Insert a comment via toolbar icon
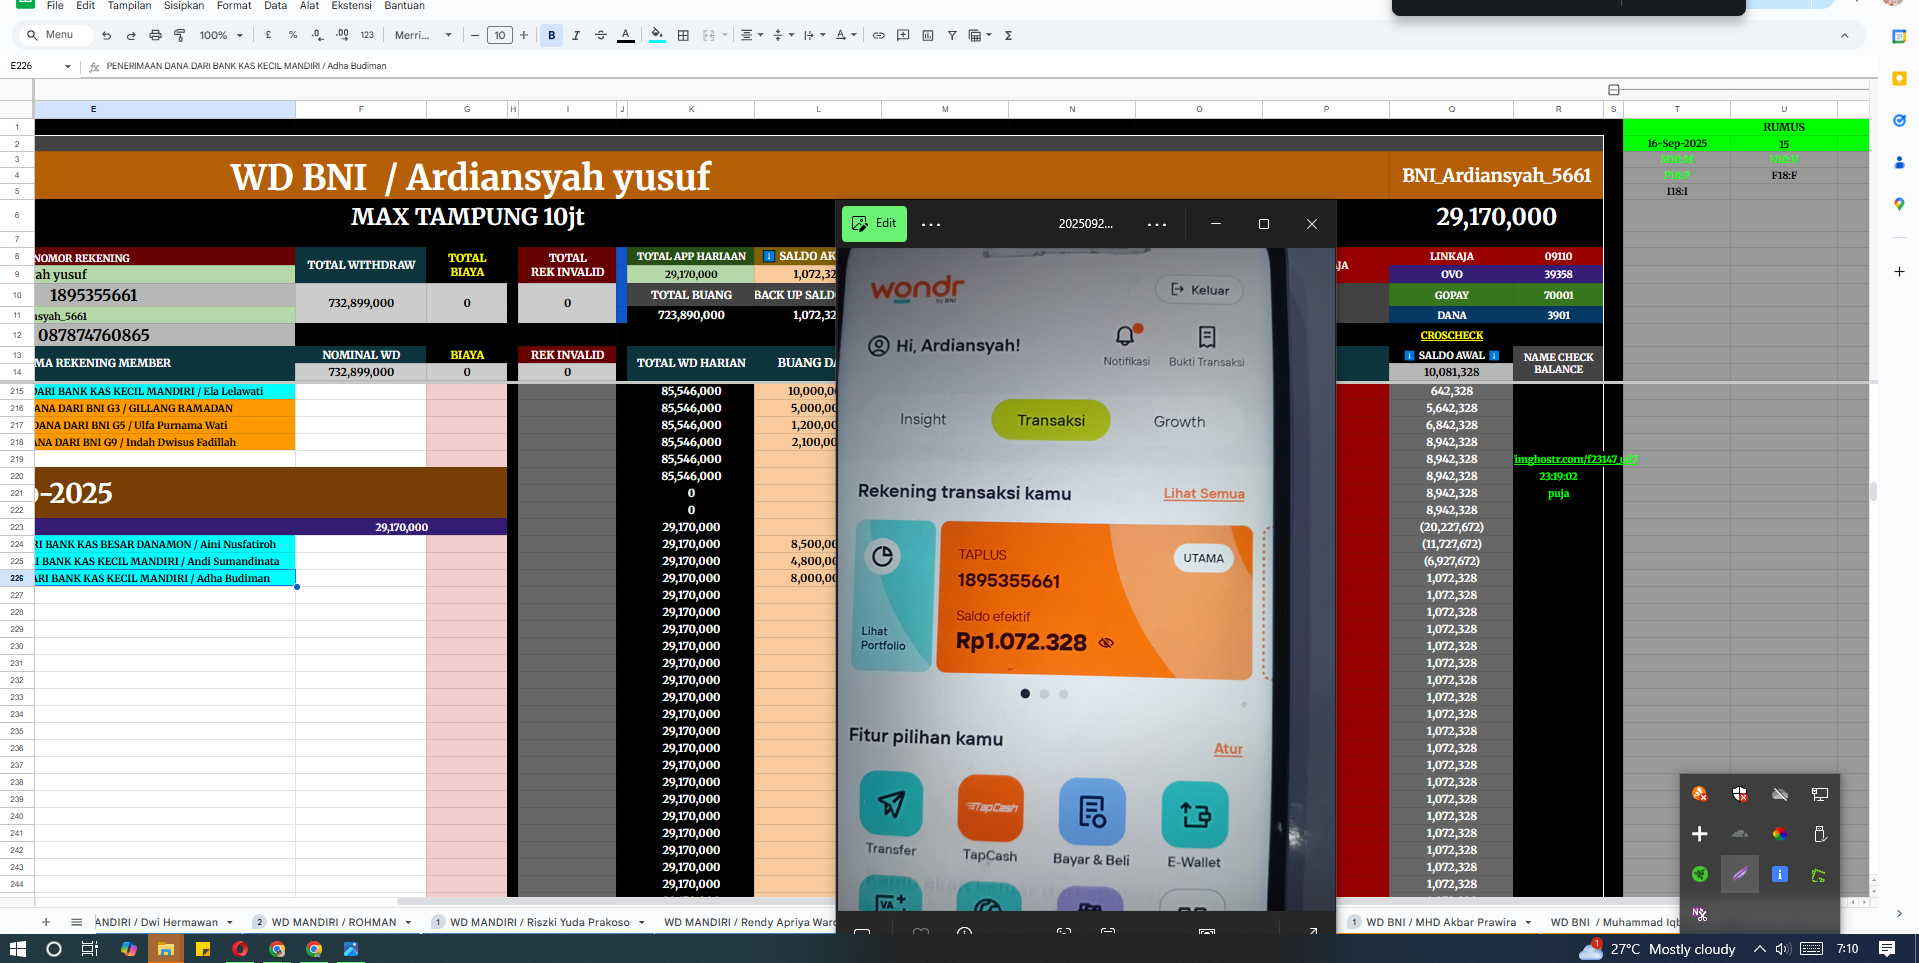This screenshot has width=1919, height=963. point(903,35)
